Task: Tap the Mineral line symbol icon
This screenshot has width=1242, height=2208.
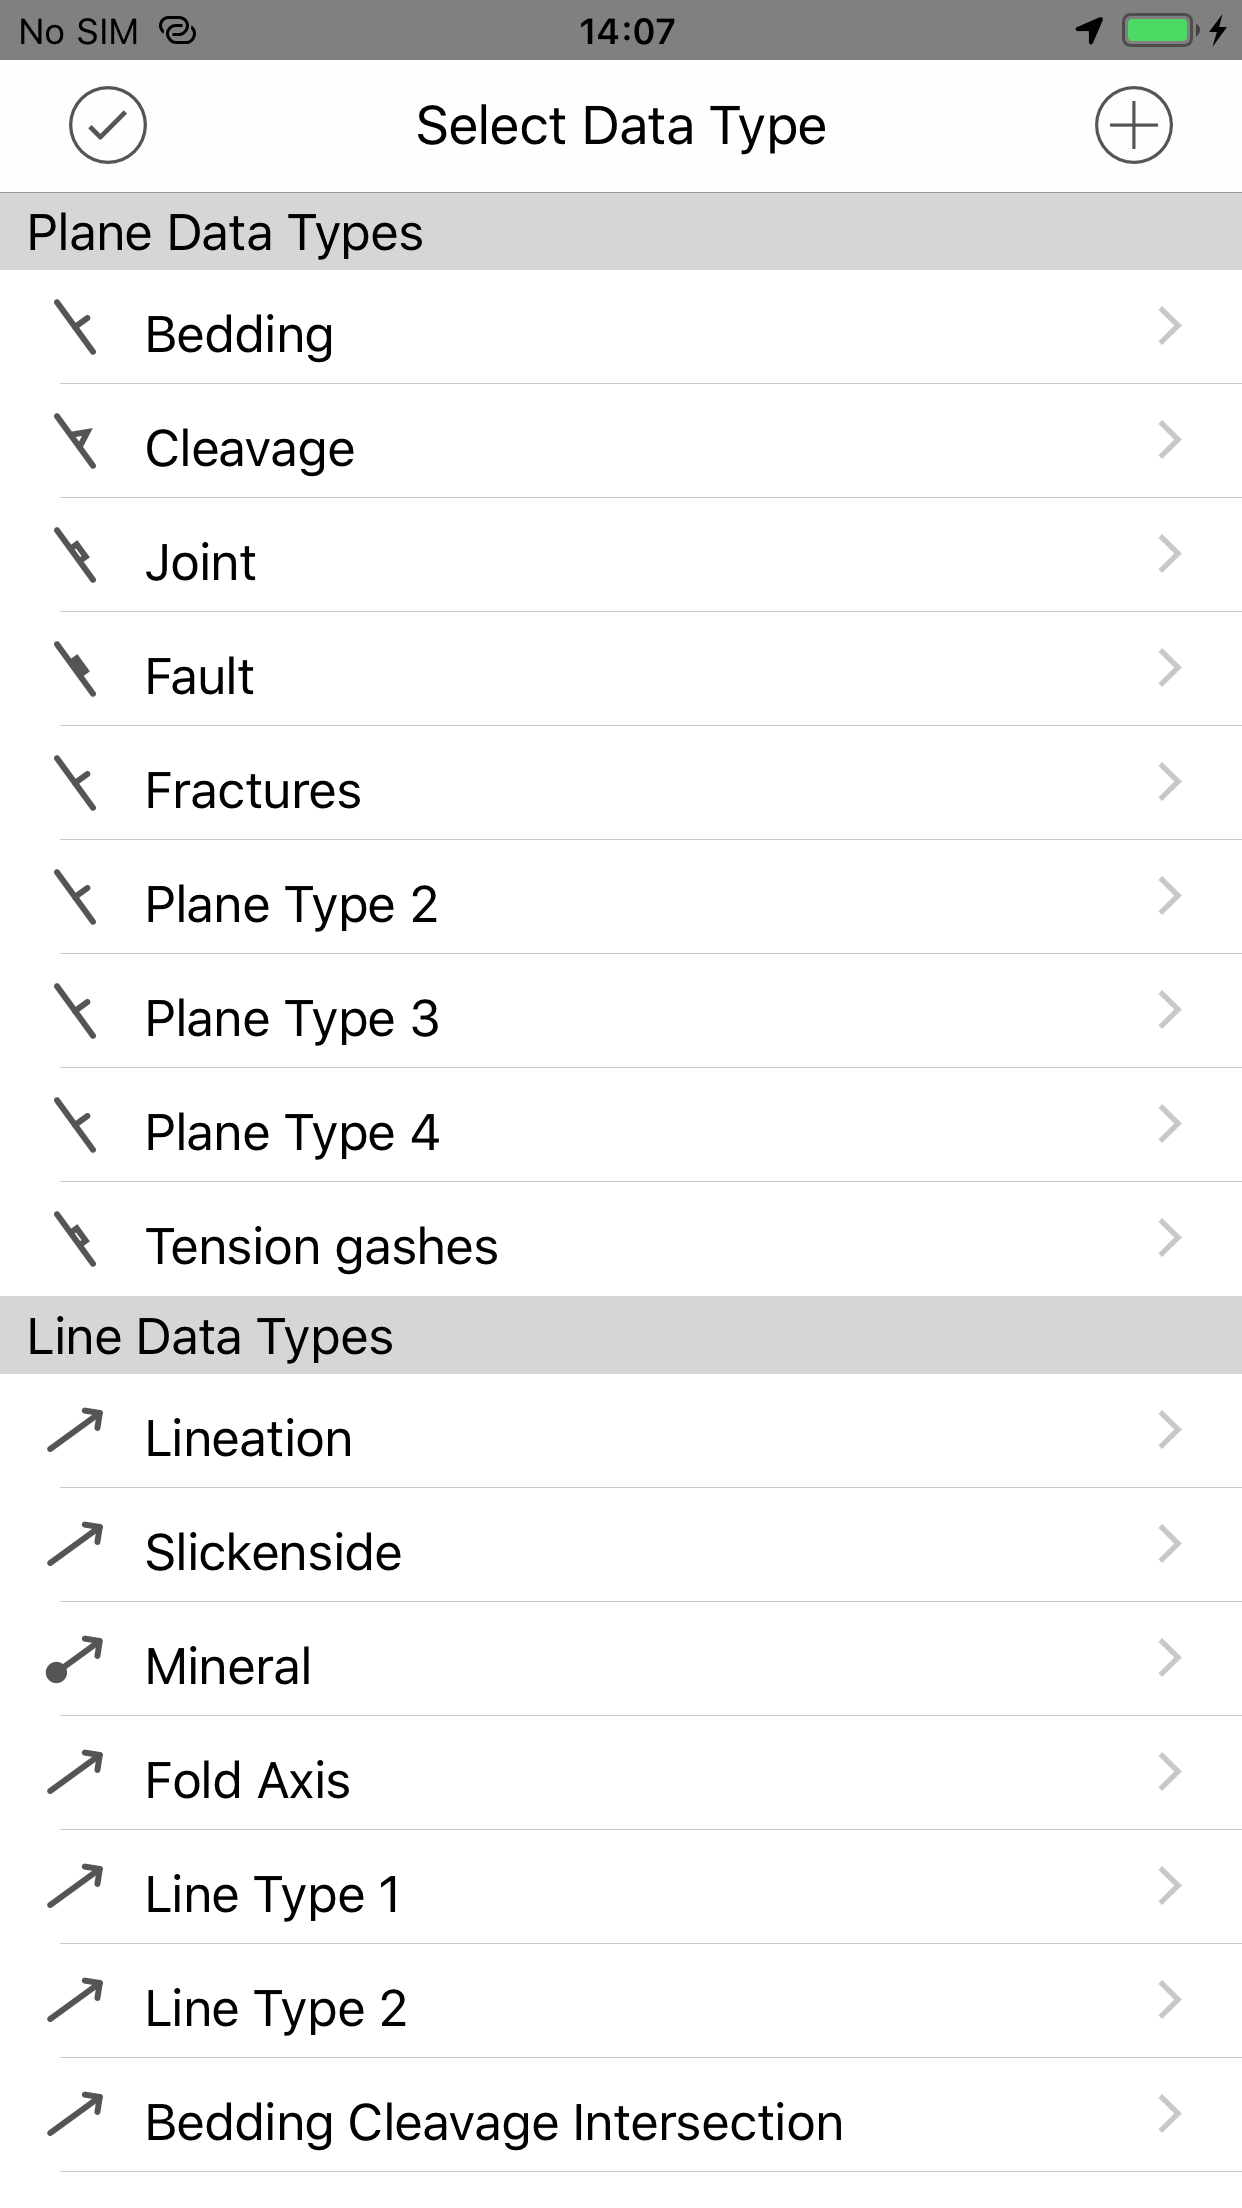Action: pyautogui.click(x=75, y=1660)
